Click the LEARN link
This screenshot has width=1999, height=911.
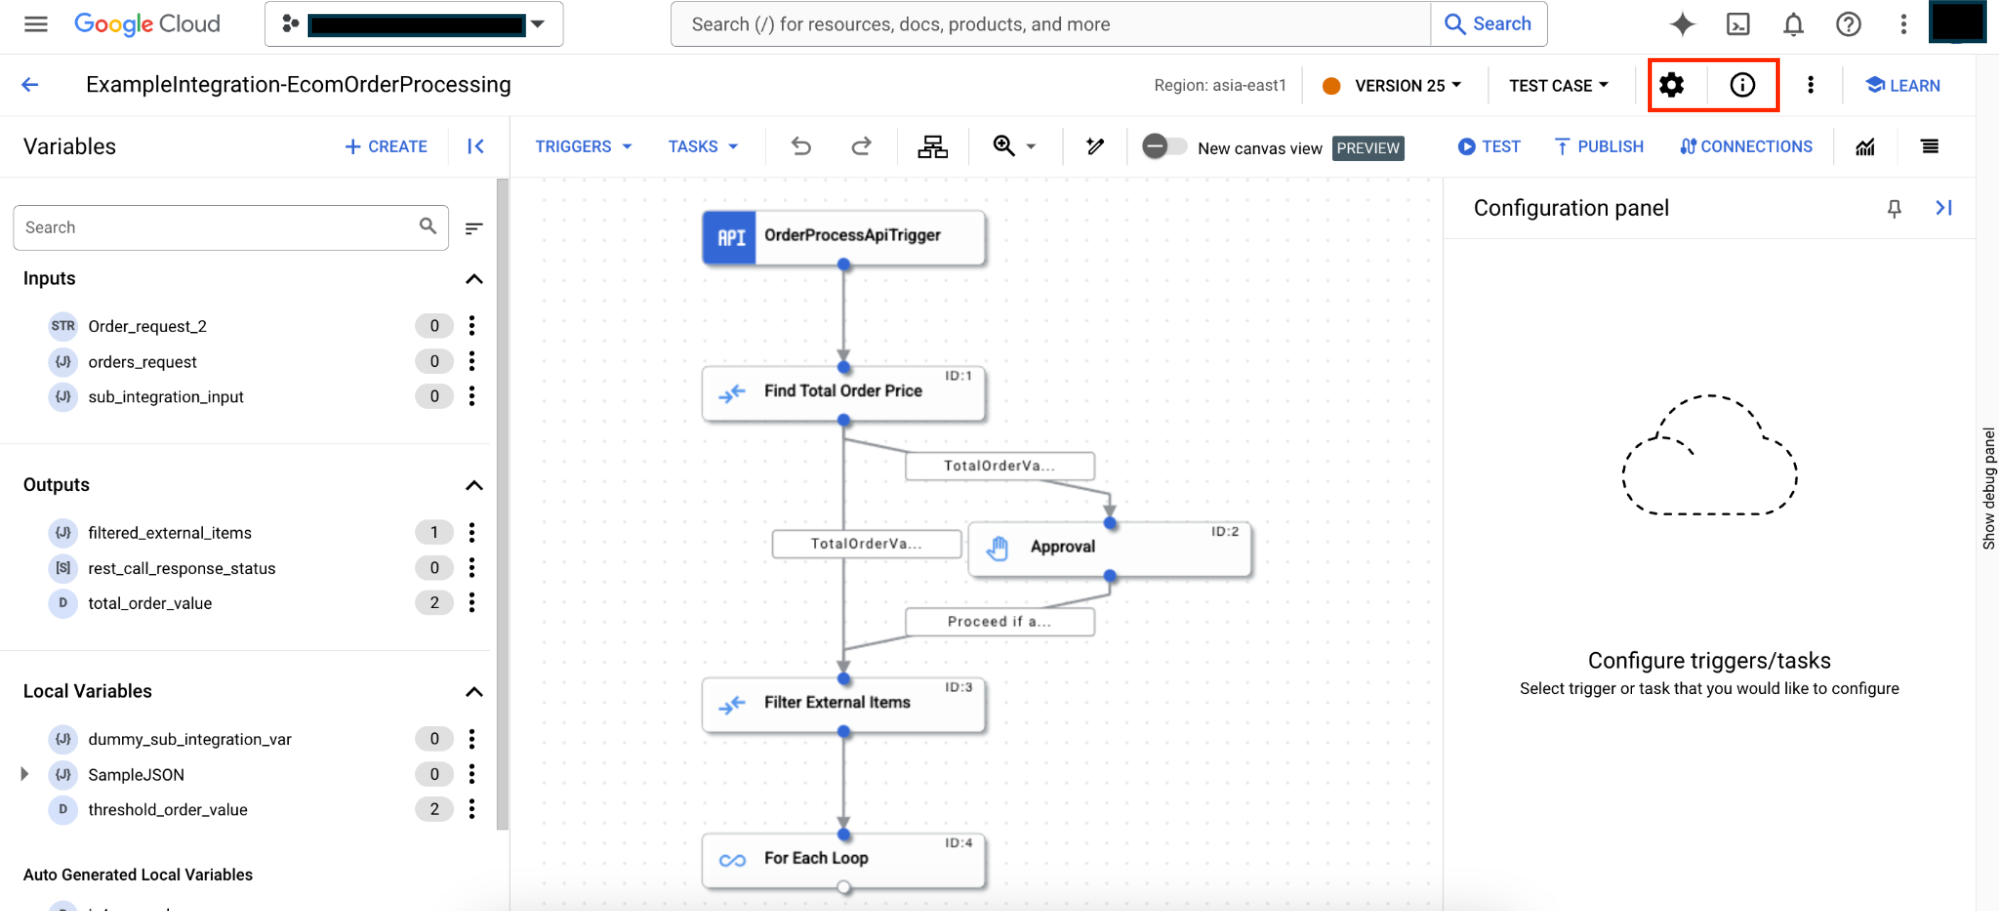[1901, 85]
